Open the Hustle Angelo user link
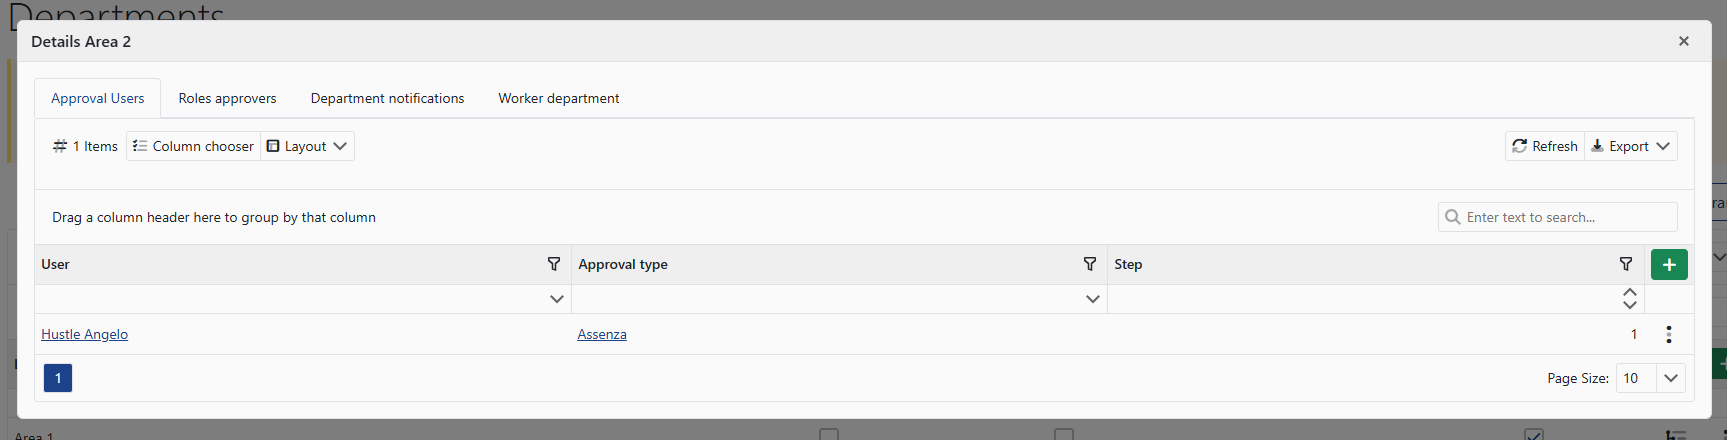Screen dimensions: 1727x440 (85, 335)
